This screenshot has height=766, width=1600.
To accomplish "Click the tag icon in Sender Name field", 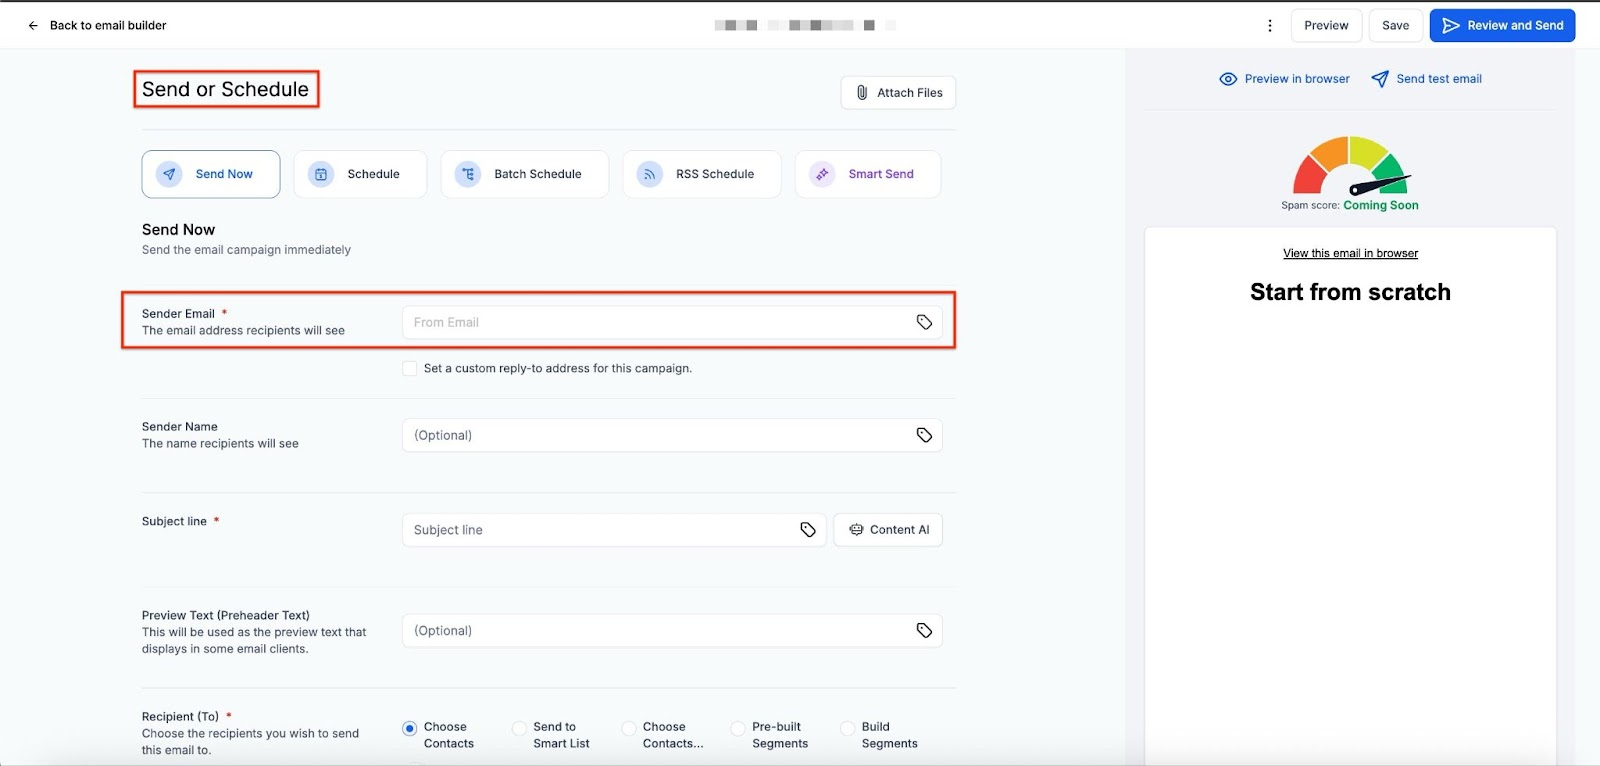I will coord(924,435).
